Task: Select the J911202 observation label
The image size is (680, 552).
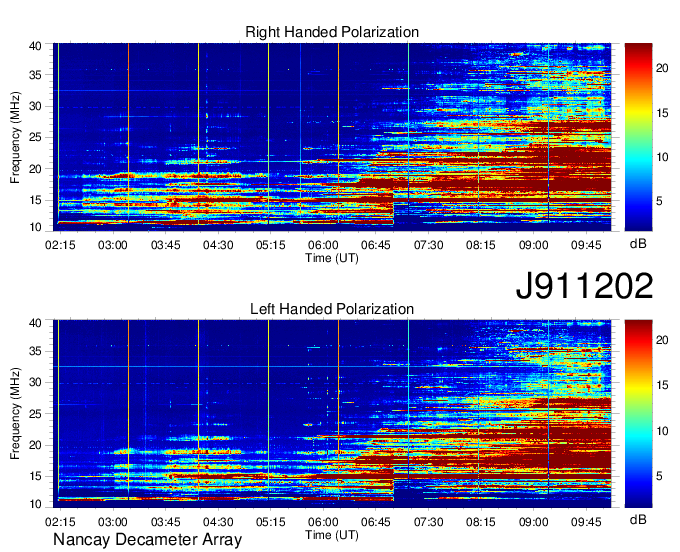Action: click(x=584, y=286)
